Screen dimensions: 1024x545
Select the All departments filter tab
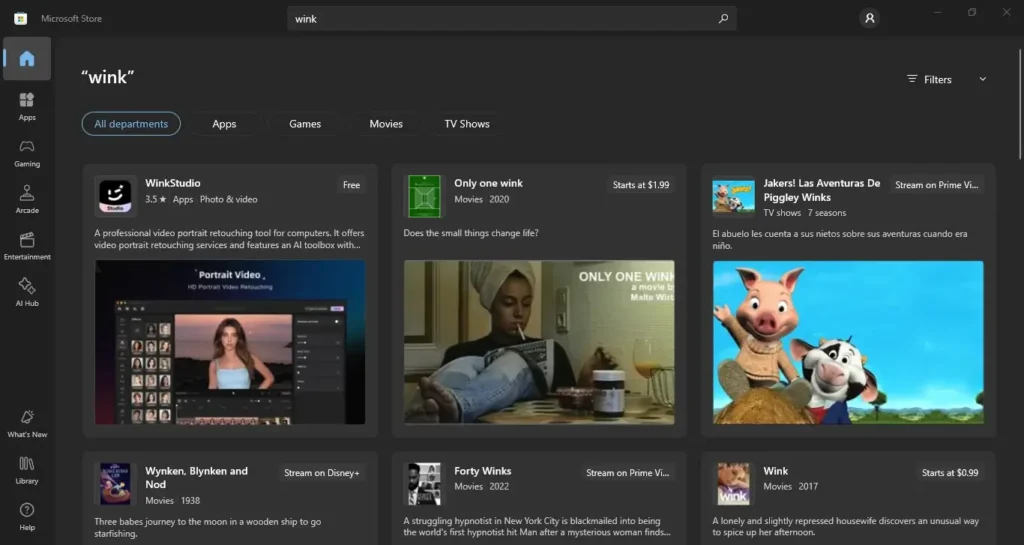[131, 123]
